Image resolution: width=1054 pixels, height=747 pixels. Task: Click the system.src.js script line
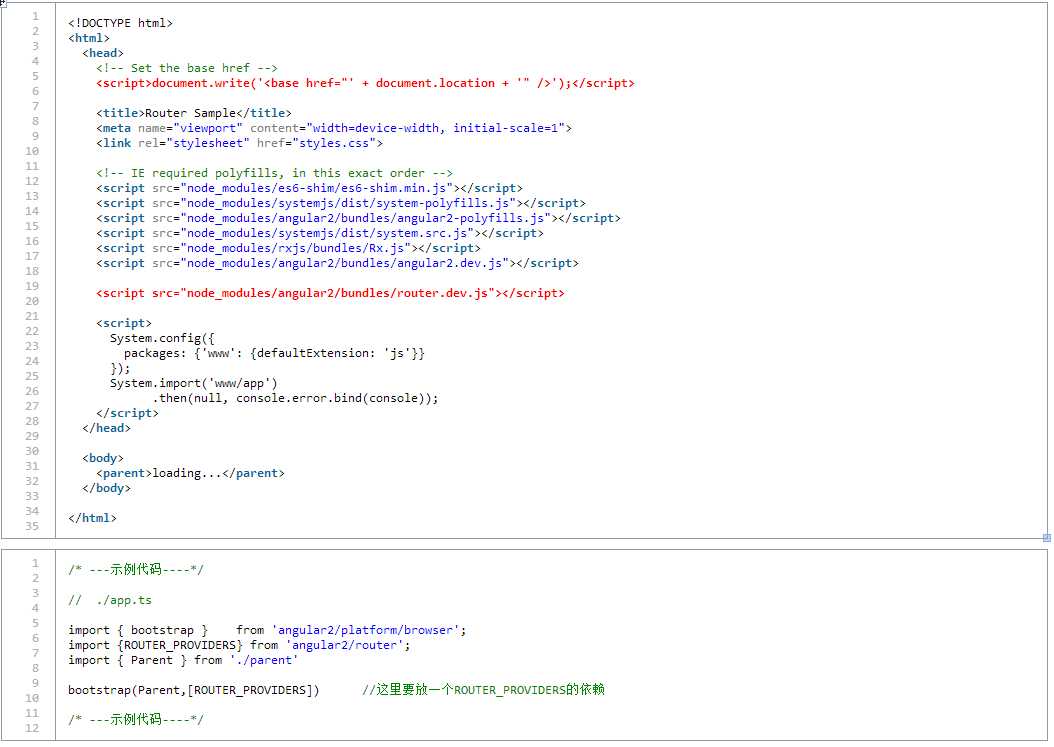(x=320, y=233)
